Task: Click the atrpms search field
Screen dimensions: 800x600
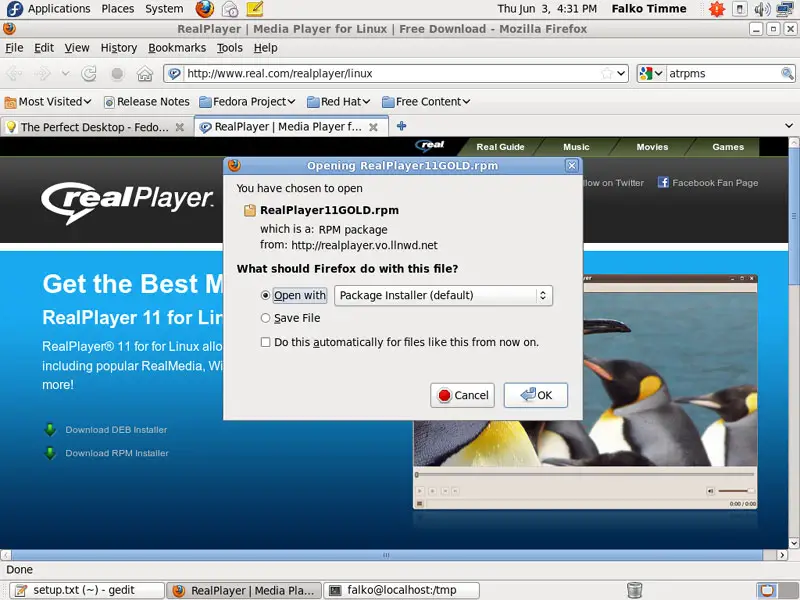Action: tap(723, 73)
